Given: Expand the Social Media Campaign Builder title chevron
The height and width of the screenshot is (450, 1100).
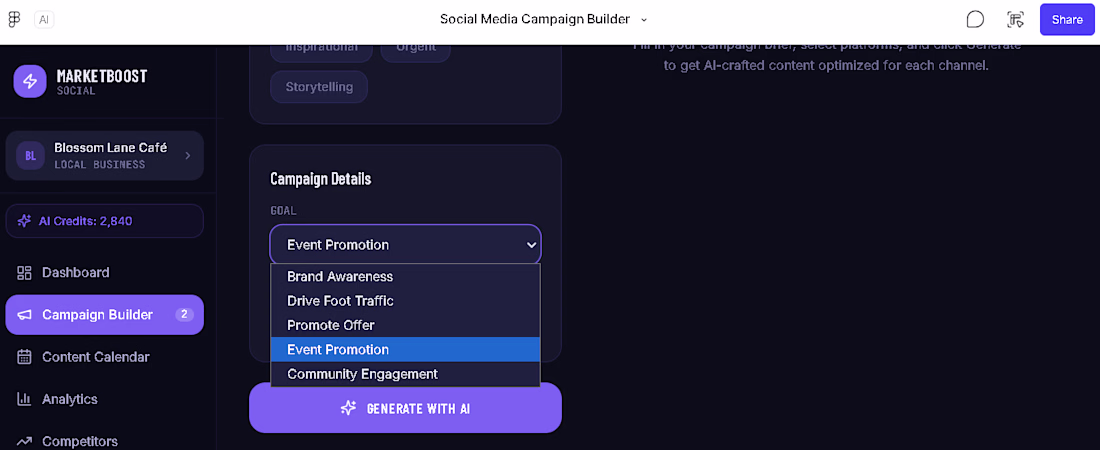Looking at the screenshot, I should 644,20.
